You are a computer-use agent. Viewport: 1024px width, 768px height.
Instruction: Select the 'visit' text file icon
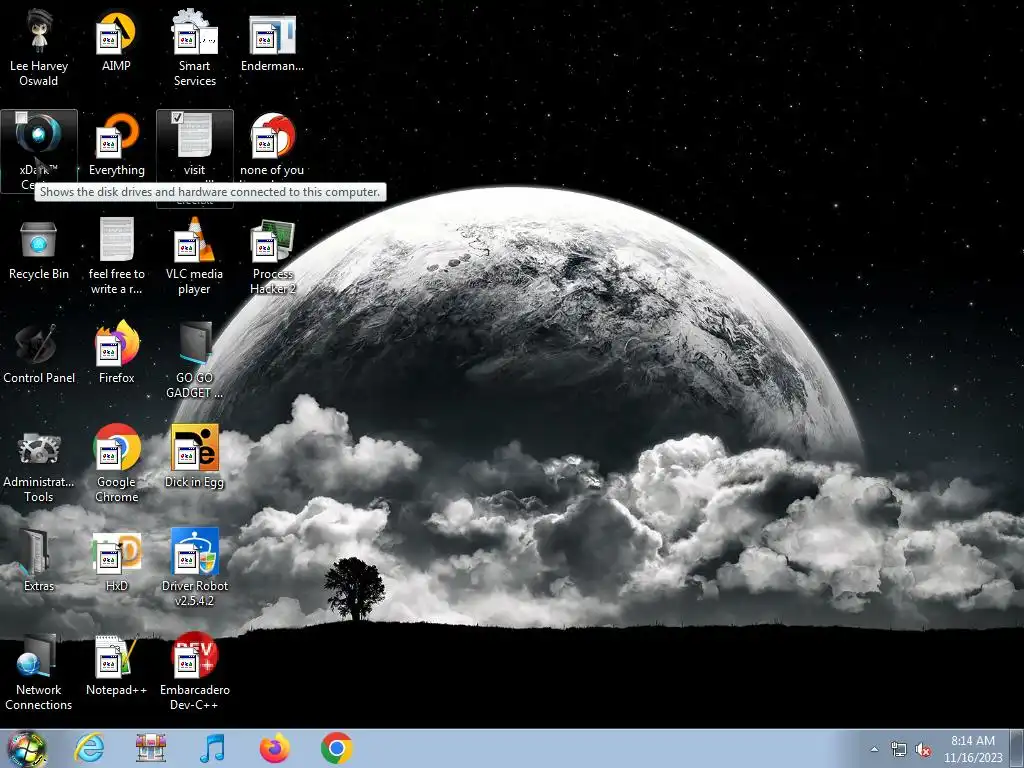(195, 145)
